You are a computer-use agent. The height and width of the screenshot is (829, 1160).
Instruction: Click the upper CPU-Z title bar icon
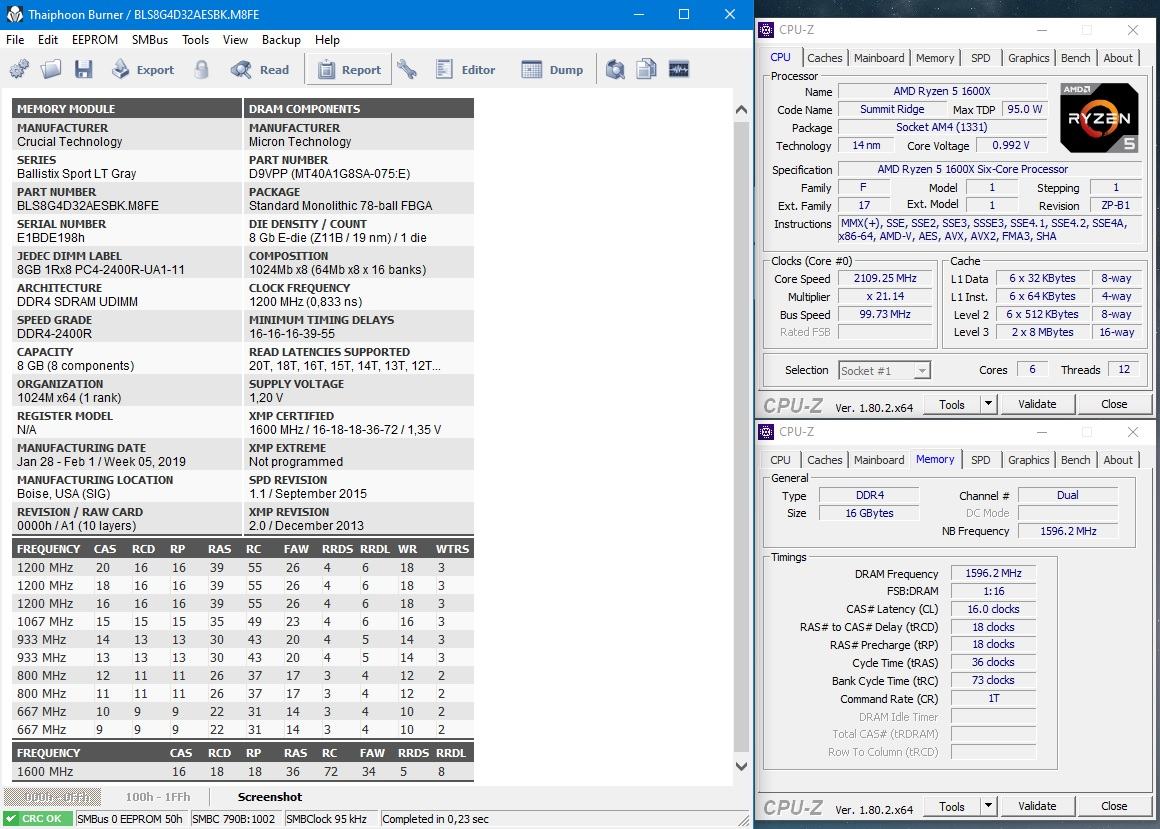pyautogui.click(x=766, y=30)
